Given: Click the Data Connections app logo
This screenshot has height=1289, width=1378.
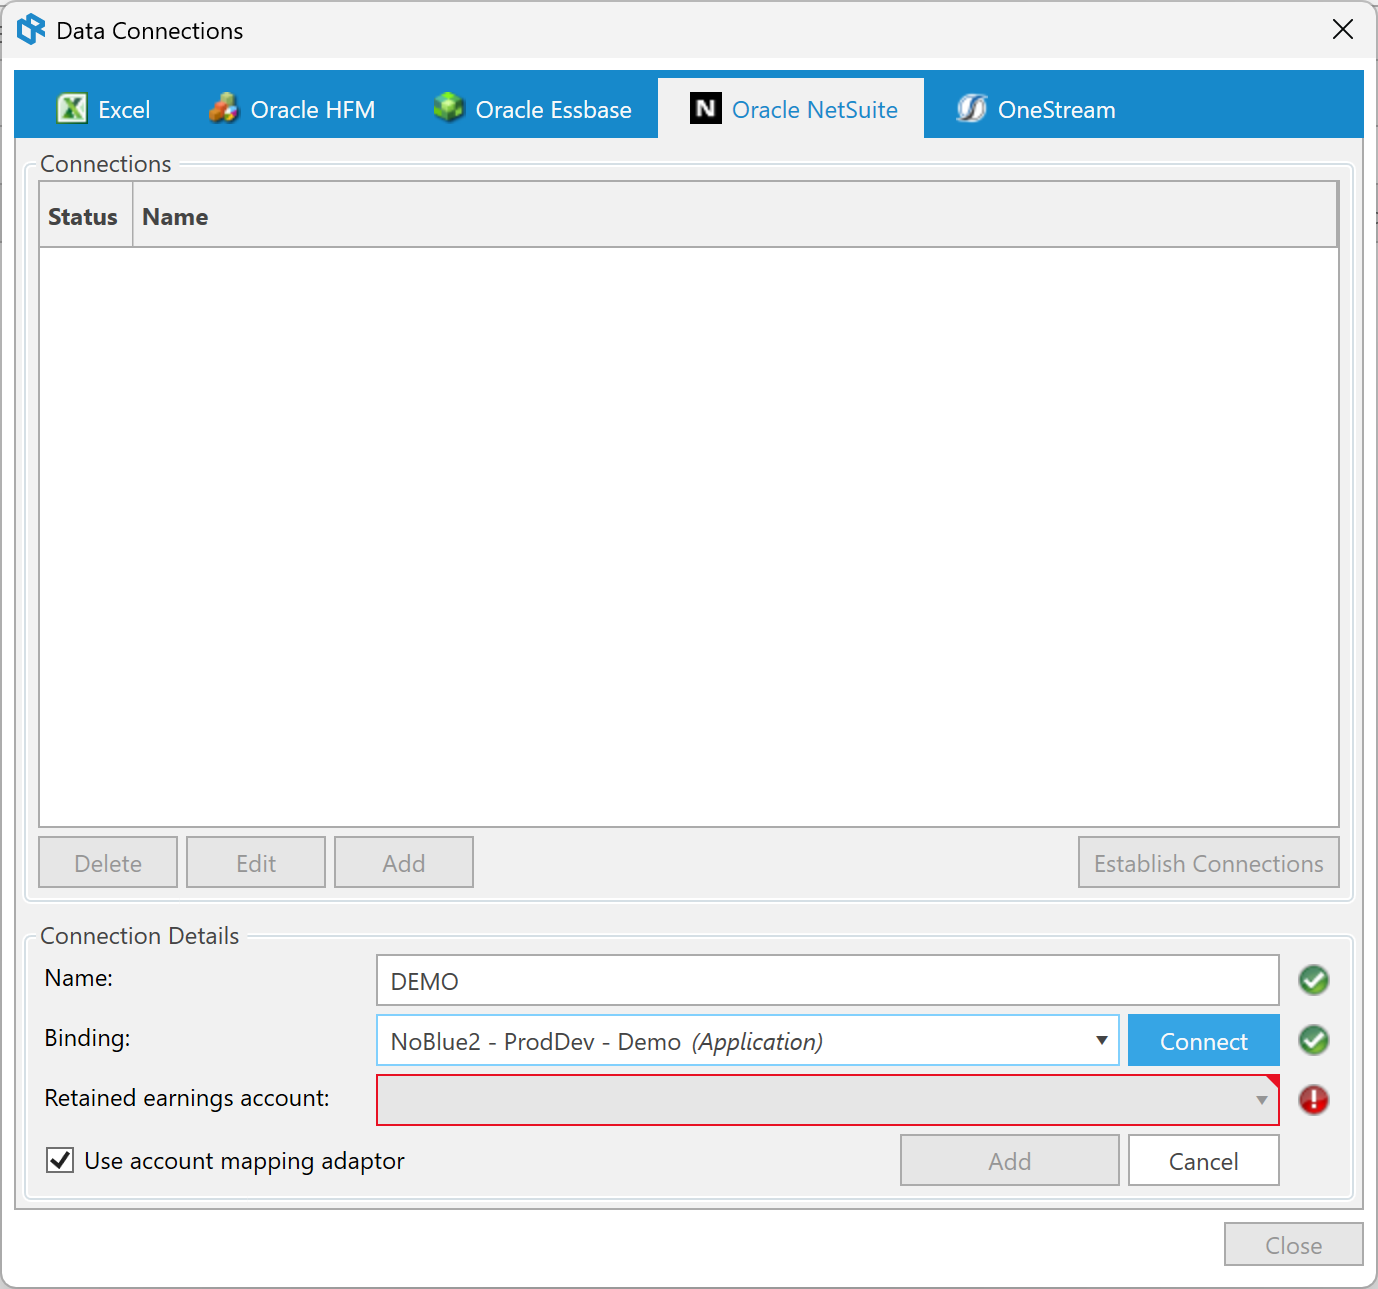Looking at the screenshot, I should (31, 29).
